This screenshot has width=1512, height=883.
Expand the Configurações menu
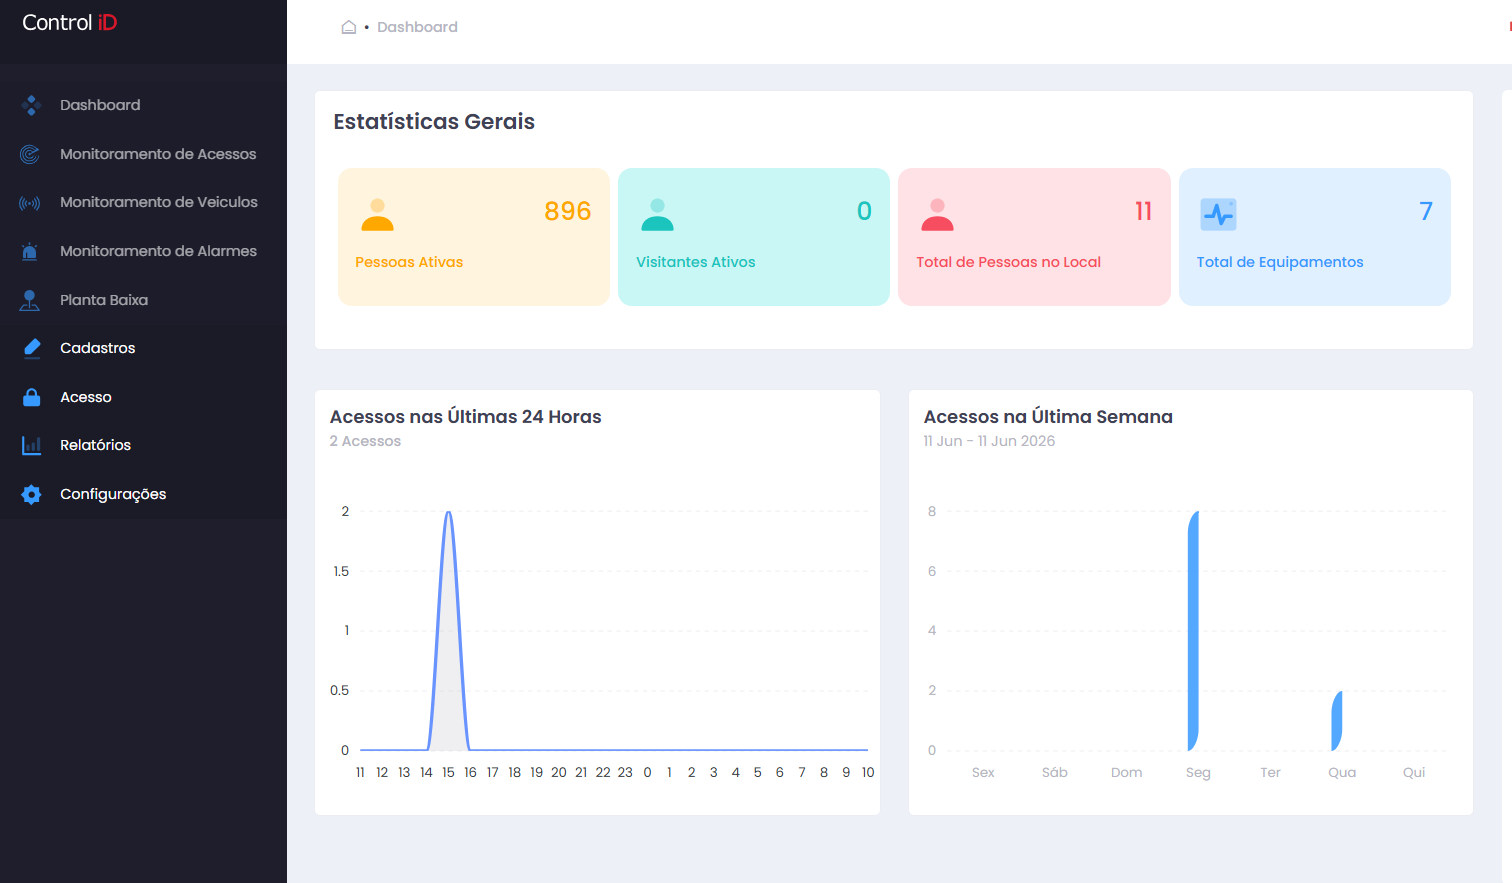pyautogui.click(x=143, y=494)
